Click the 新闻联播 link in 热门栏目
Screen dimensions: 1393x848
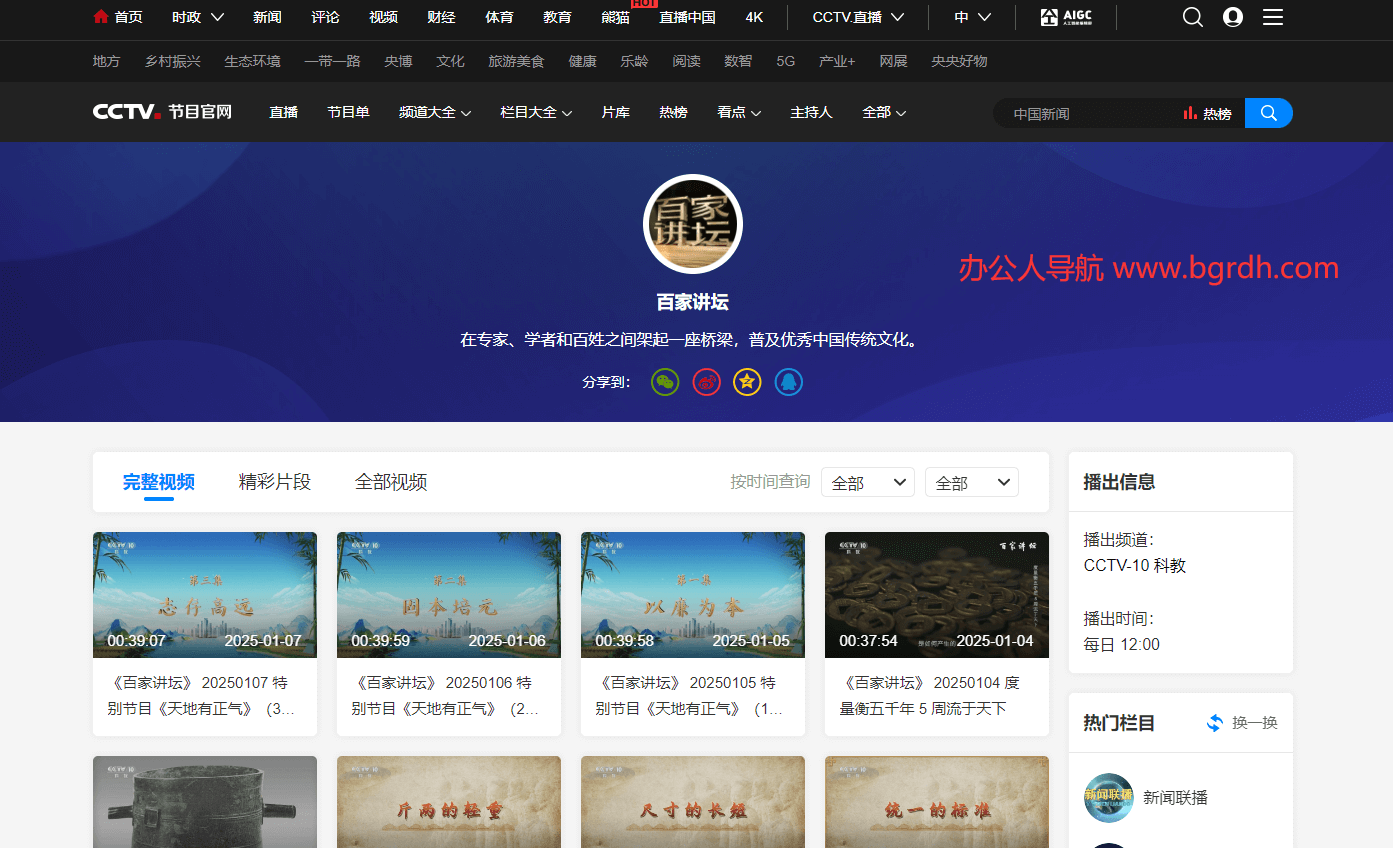[x=1174, y=797]
